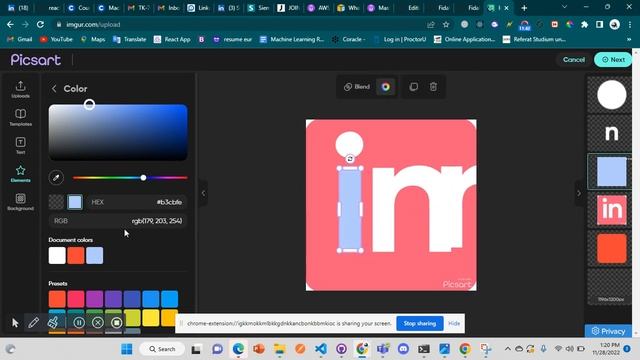Select the letter n layer thumbnail

pyautogui.click(x=611, y=133)
